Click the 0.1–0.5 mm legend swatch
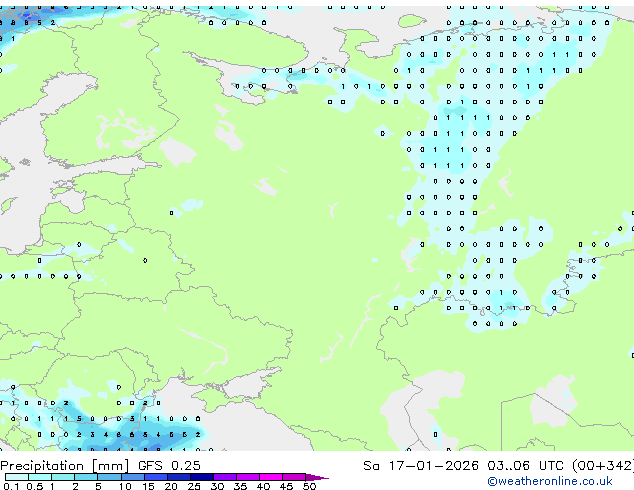 17,477
